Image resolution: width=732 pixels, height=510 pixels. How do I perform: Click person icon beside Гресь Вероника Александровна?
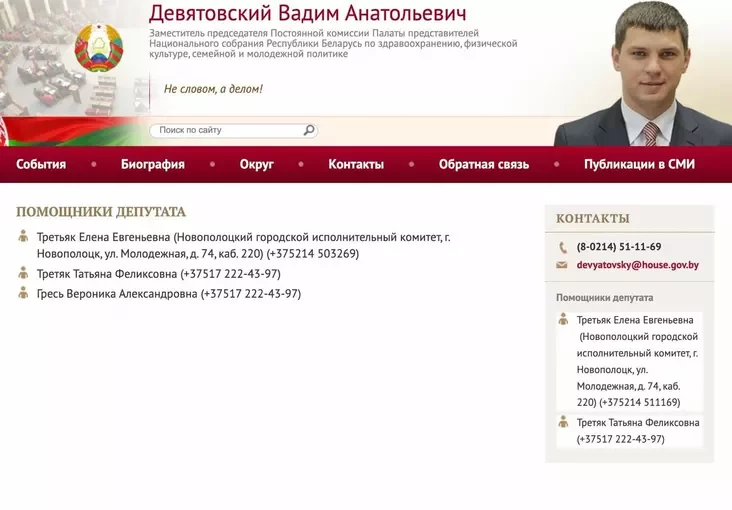(x=23, y=293)
